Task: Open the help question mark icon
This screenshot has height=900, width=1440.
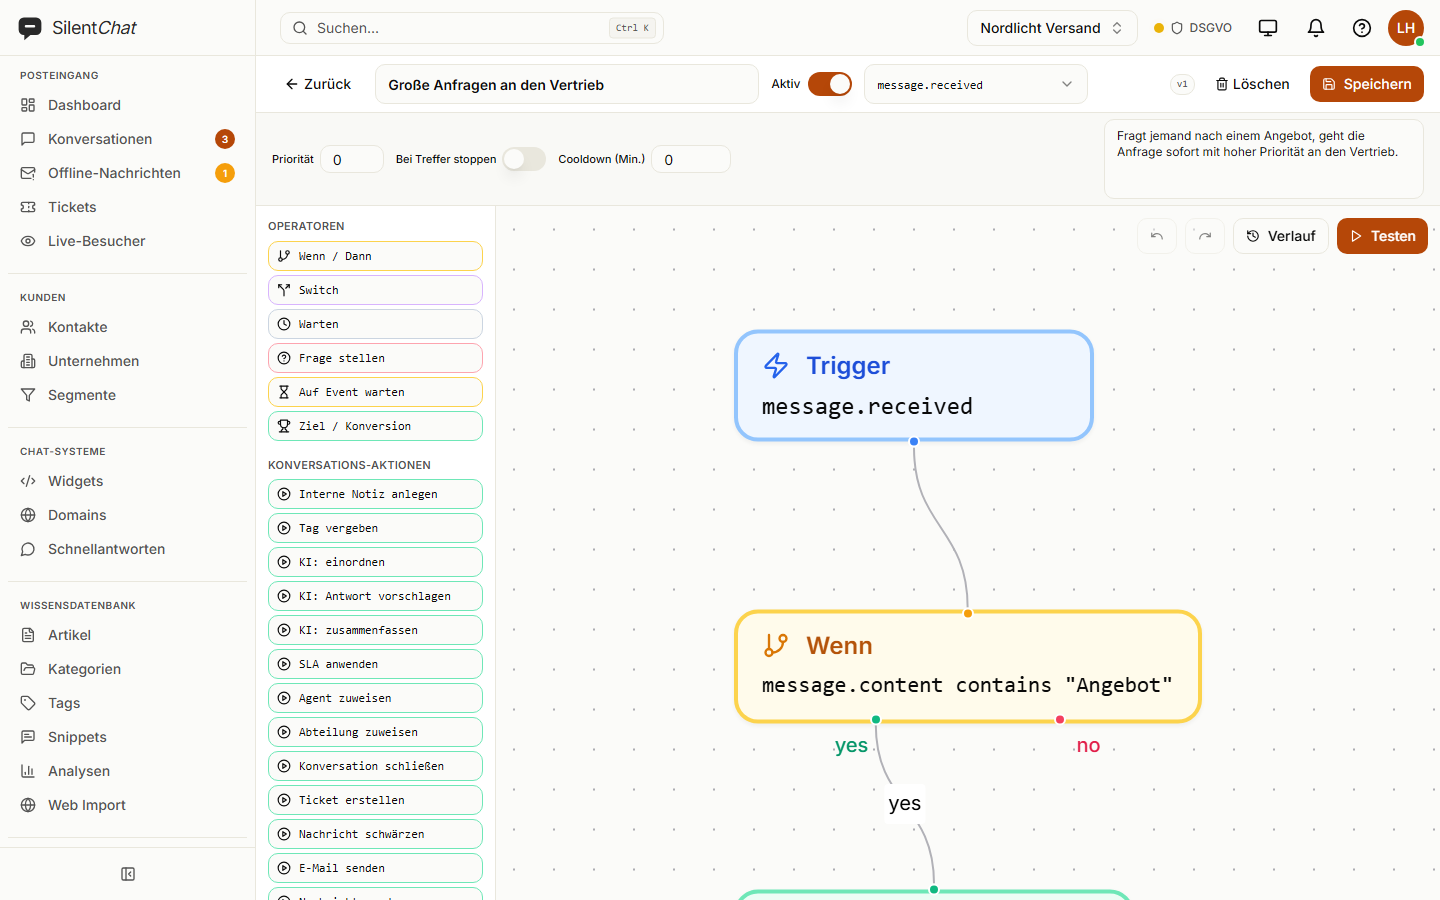Action: pyautogui.click(x=1362, y=28)
